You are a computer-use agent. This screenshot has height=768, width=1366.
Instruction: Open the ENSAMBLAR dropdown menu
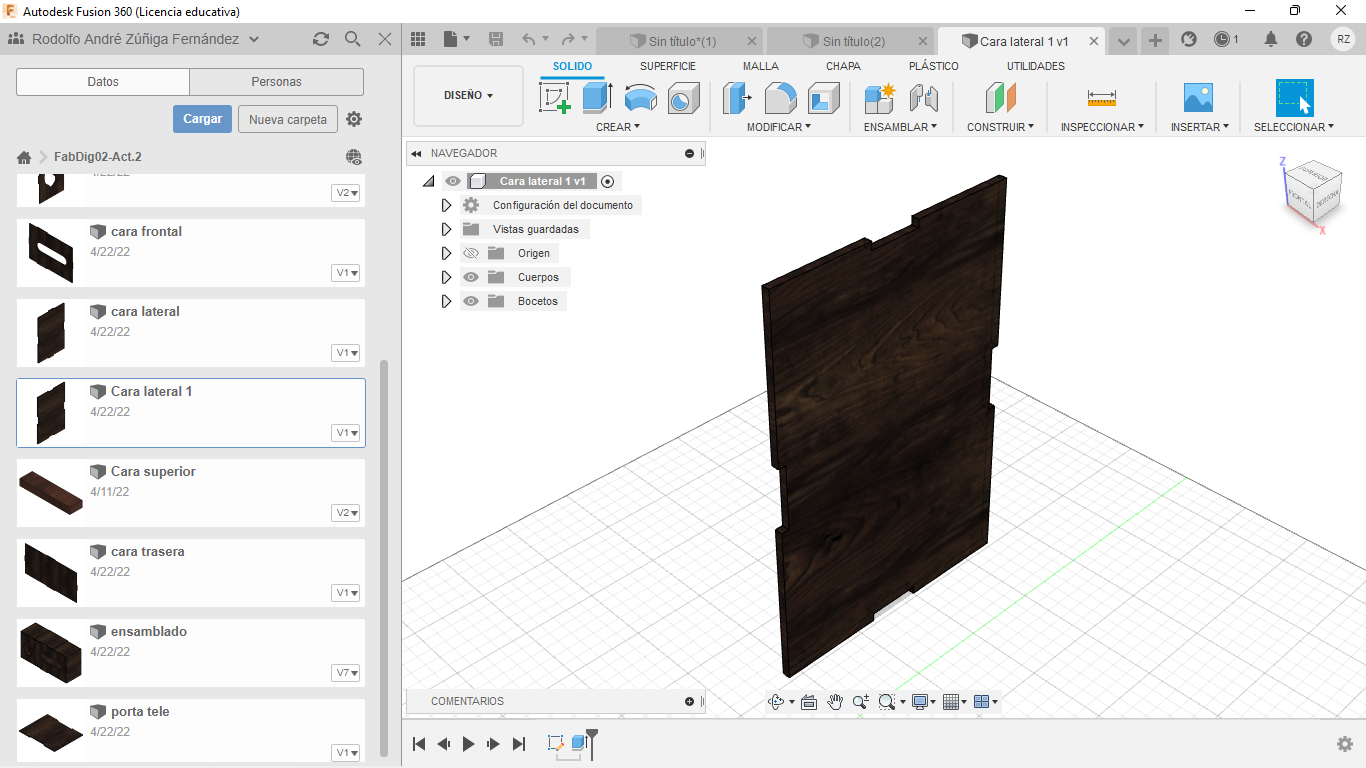click(x=900, y=127)
